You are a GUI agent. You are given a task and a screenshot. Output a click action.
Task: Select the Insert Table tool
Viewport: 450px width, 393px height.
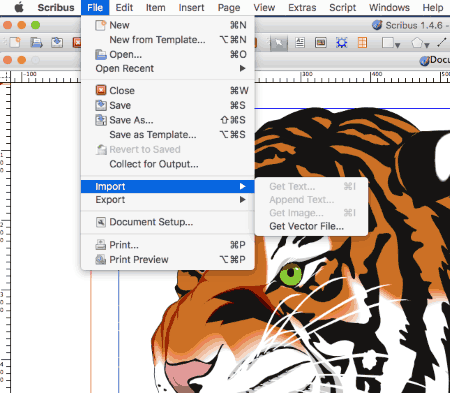[x=362, y=43]
